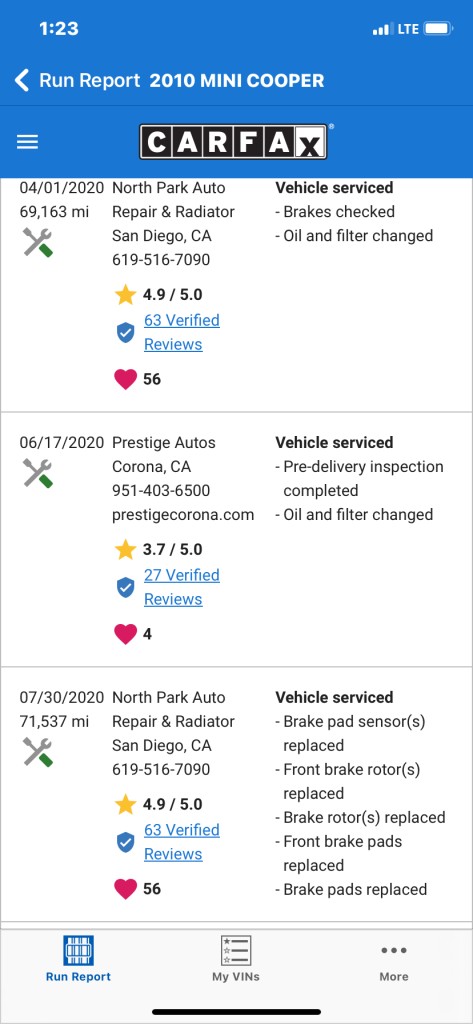Tap the CARFAX logo
Viewport: 473px width, 1024px height.
(x=233, y=142)
